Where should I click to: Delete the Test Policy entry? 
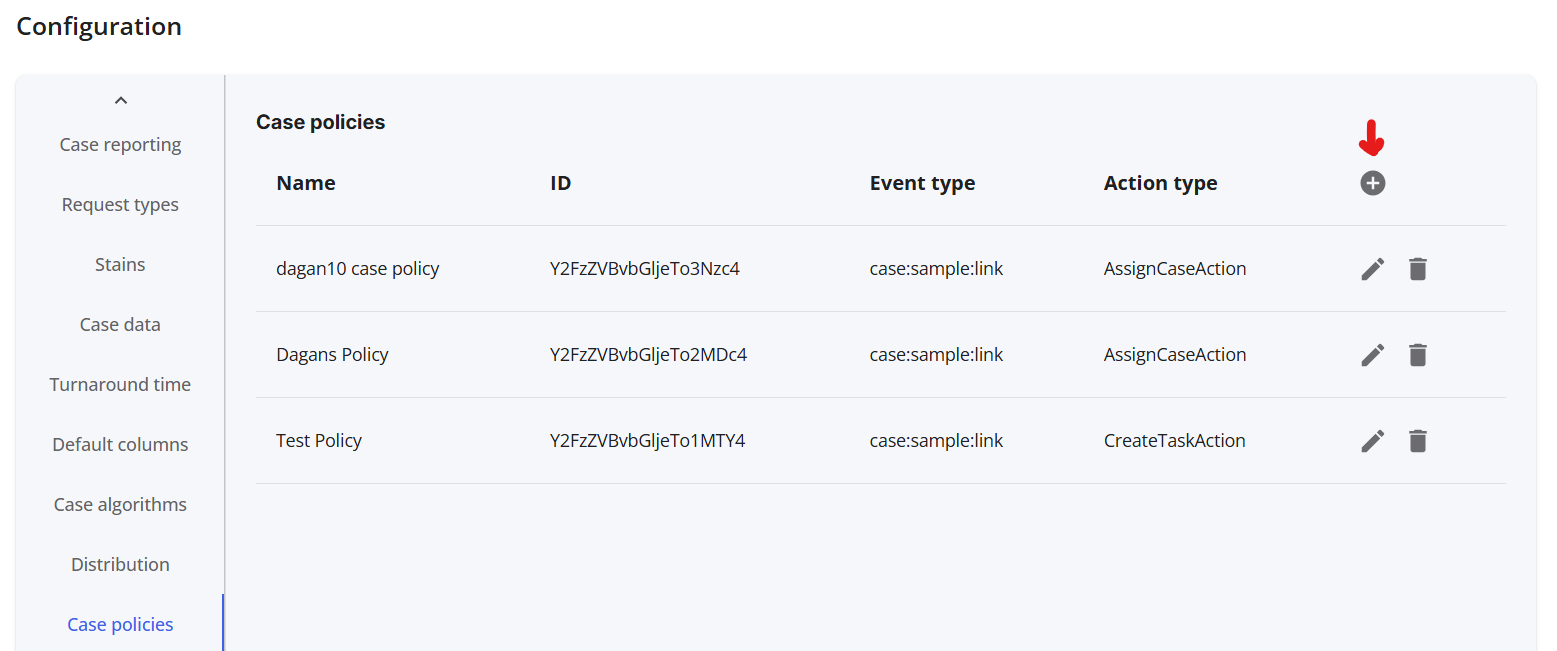(1417, 441)
